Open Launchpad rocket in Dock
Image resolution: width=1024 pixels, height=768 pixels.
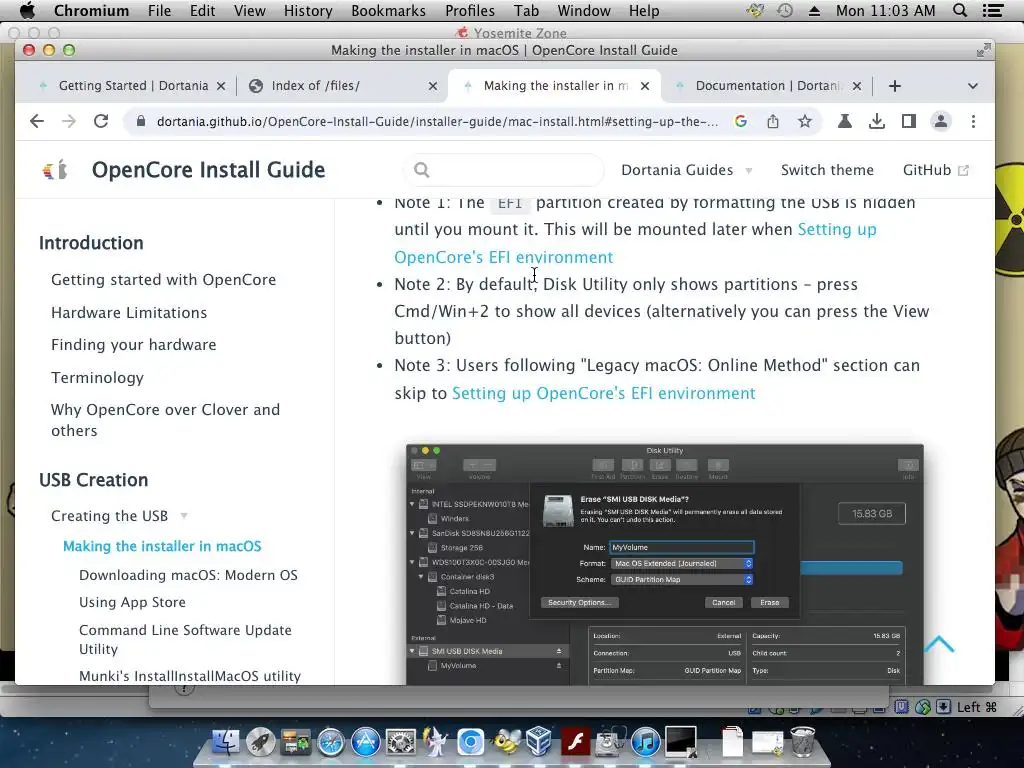pos(261,743)
